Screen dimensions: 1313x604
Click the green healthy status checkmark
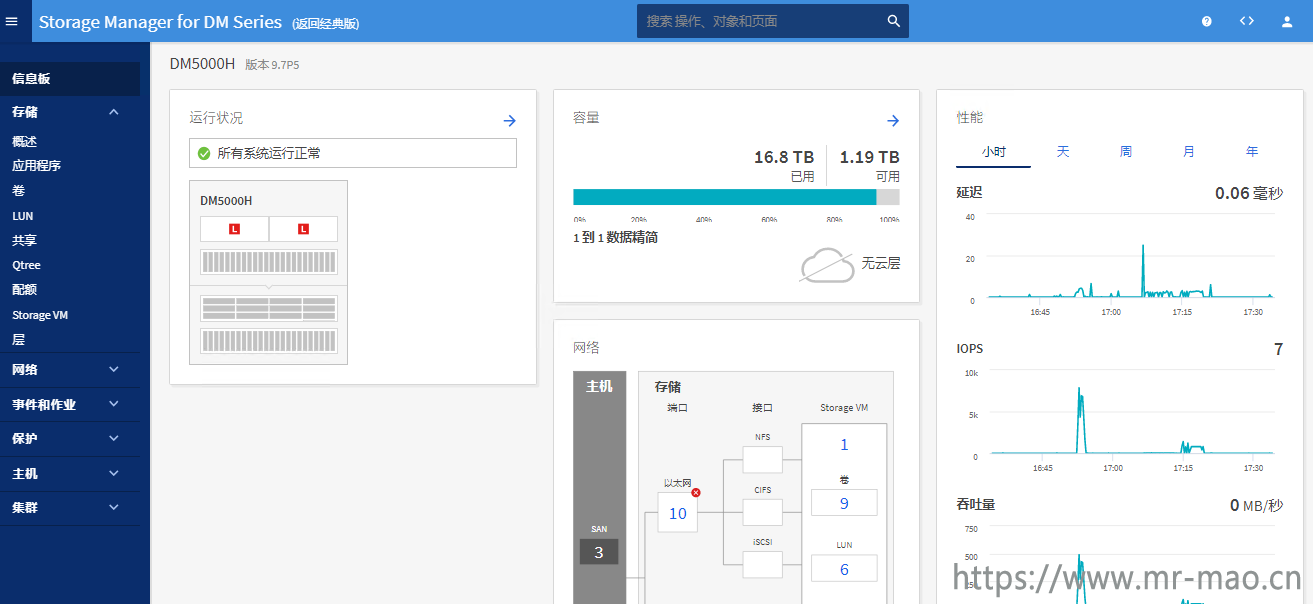click(204, 153)
